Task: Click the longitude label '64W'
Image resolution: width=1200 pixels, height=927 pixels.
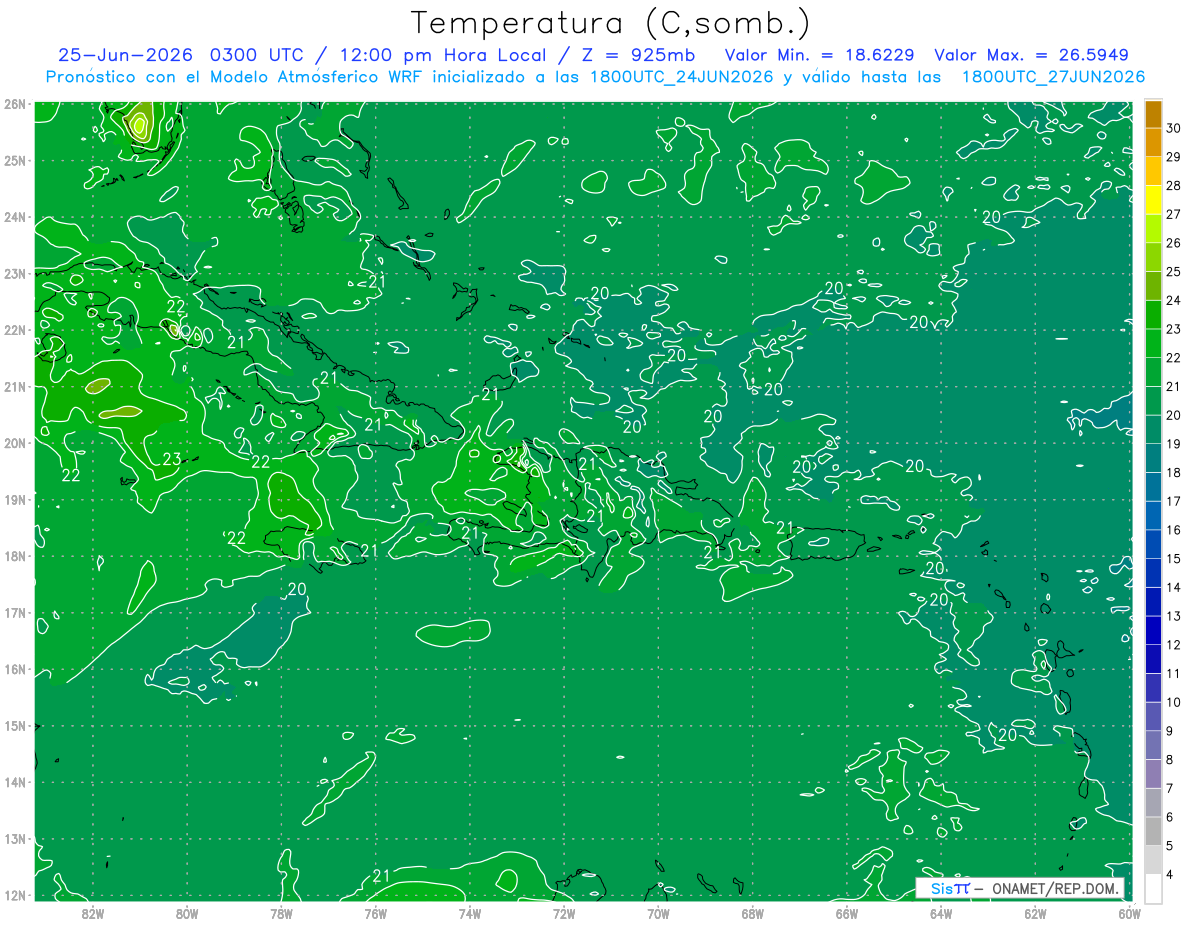Action: click(941, 913)
